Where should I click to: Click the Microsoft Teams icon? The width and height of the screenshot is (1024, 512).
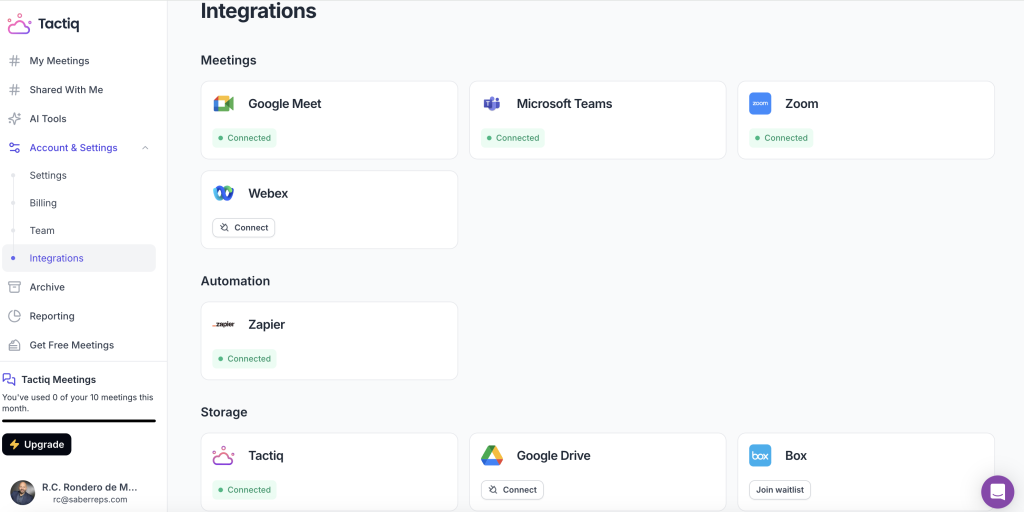pos(492,104)
